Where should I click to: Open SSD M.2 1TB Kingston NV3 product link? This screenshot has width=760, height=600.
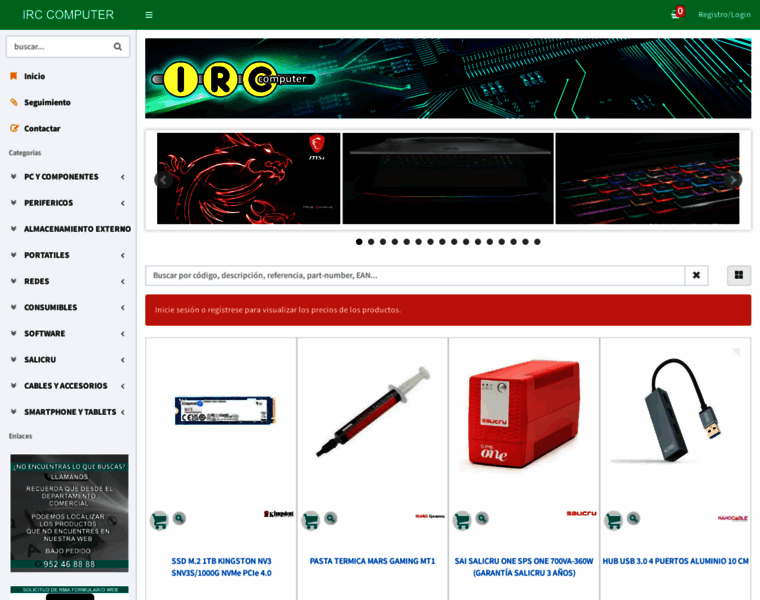point(222,567)
